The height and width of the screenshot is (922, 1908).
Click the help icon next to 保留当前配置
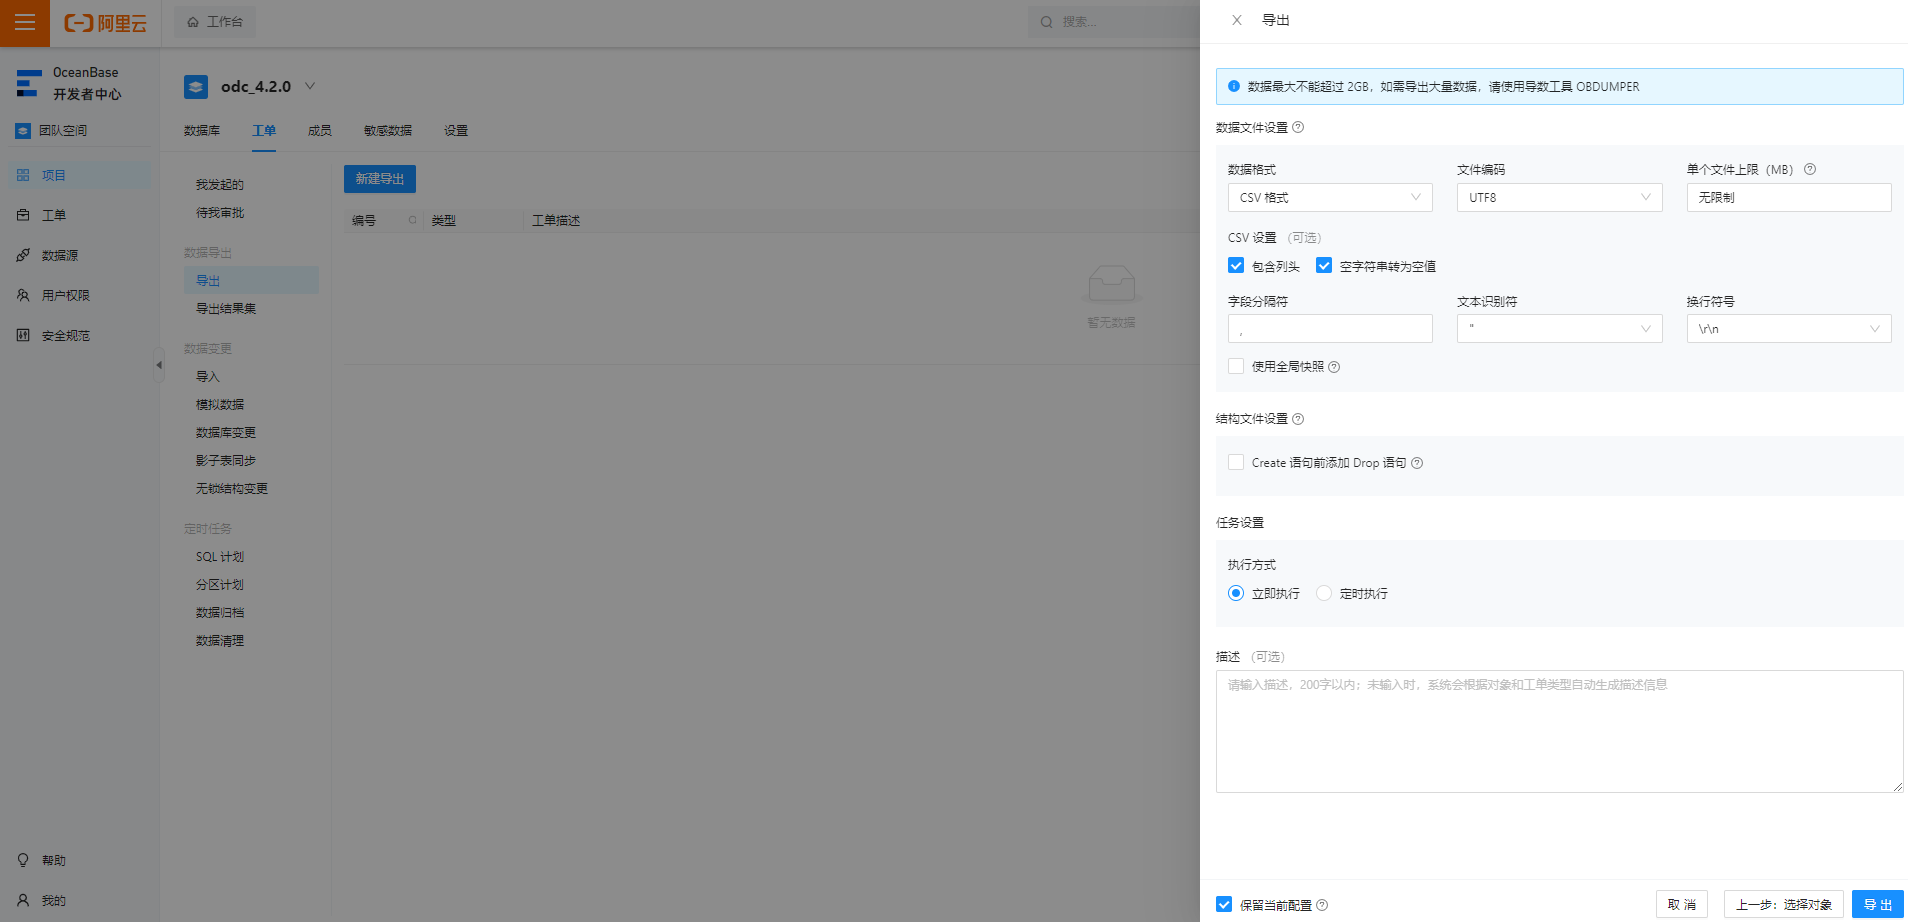coord(1322,905)
